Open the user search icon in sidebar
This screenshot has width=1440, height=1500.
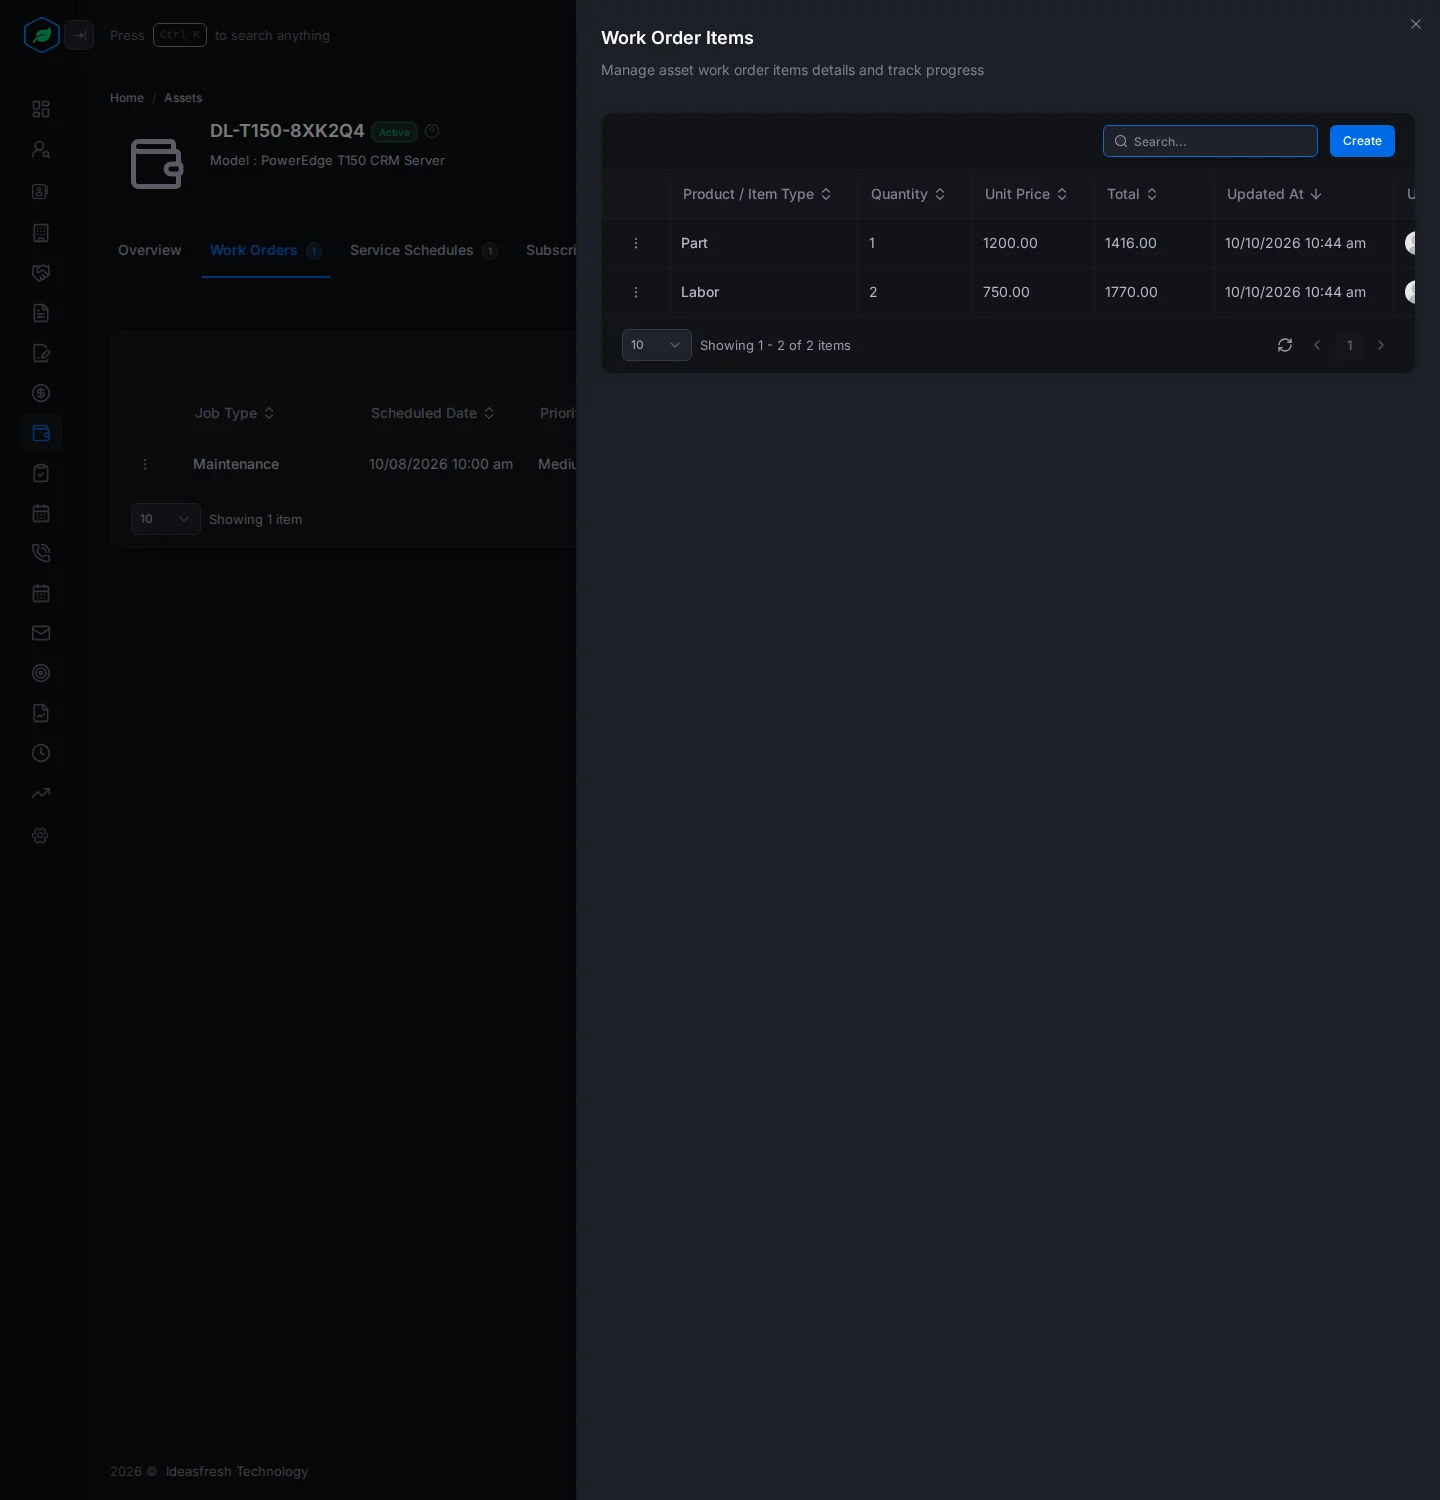(x=41, y=149)
